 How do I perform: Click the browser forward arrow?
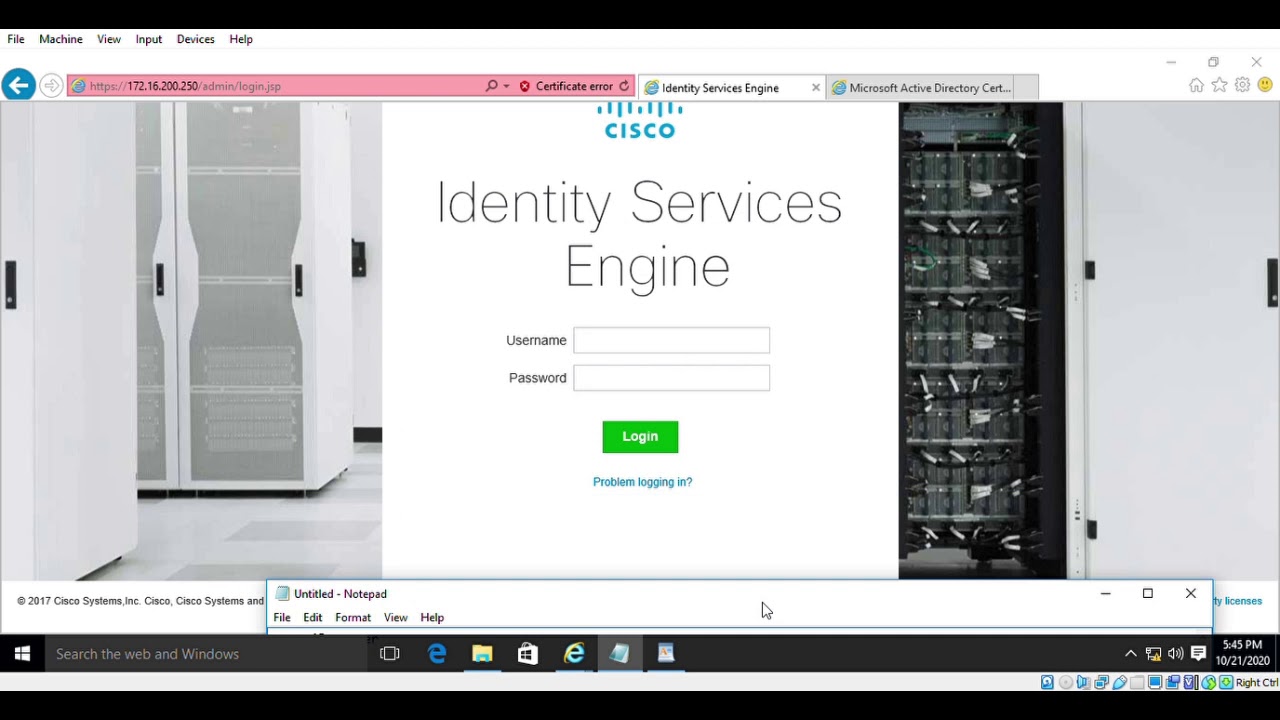coord(51,86)
